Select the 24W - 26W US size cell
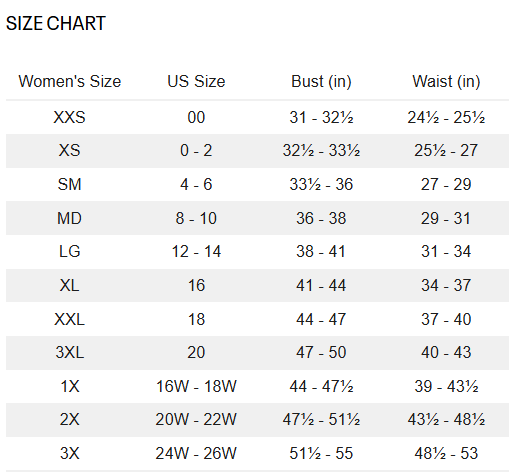Image resolution: width=528 pixels, height=475 pixels. pyautogui.click(x=196, y=453)
